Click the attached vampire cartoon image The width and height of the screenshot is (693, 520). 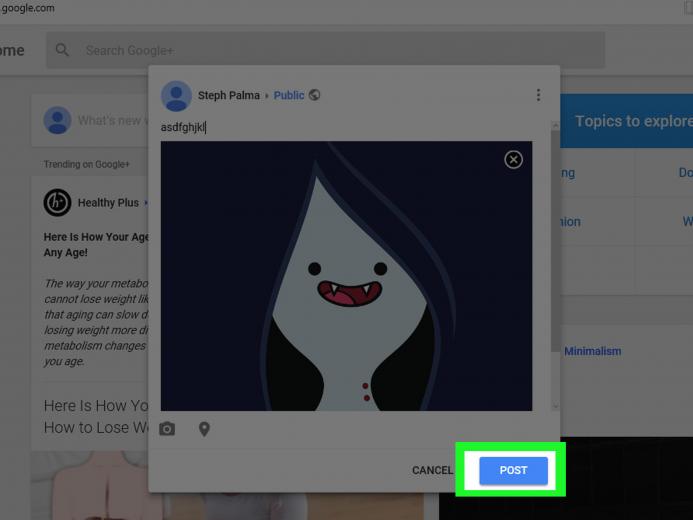pyautogui.click(x=346, y=276)
